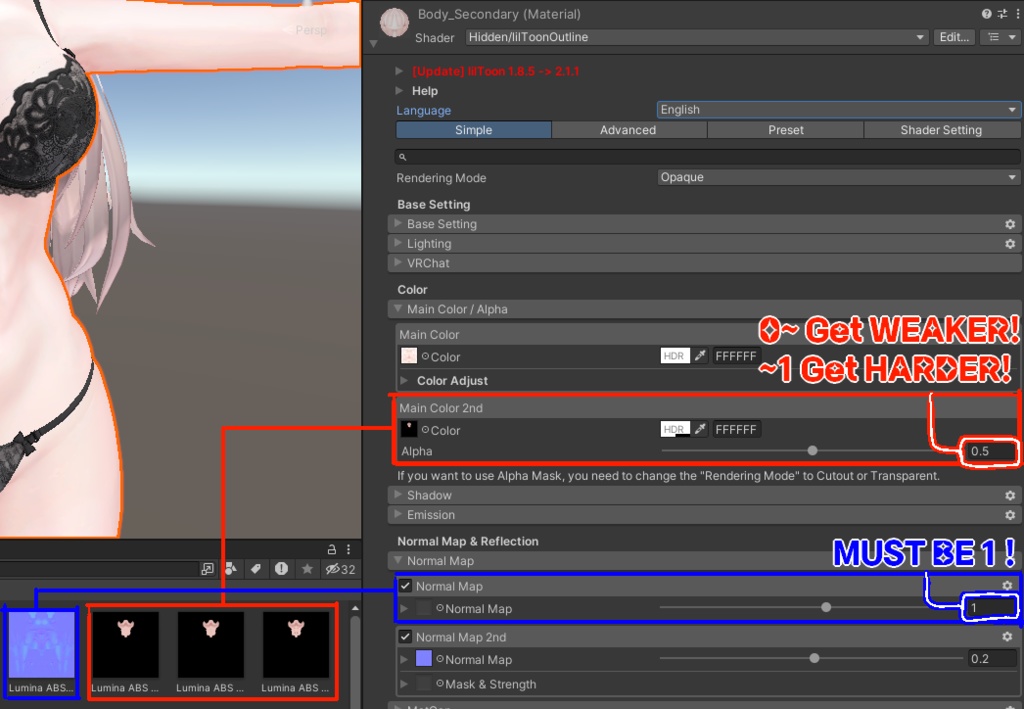Click the Normal Map strength slider
The height and width of the screenshot is (709, 1024).
click(812, 607)
